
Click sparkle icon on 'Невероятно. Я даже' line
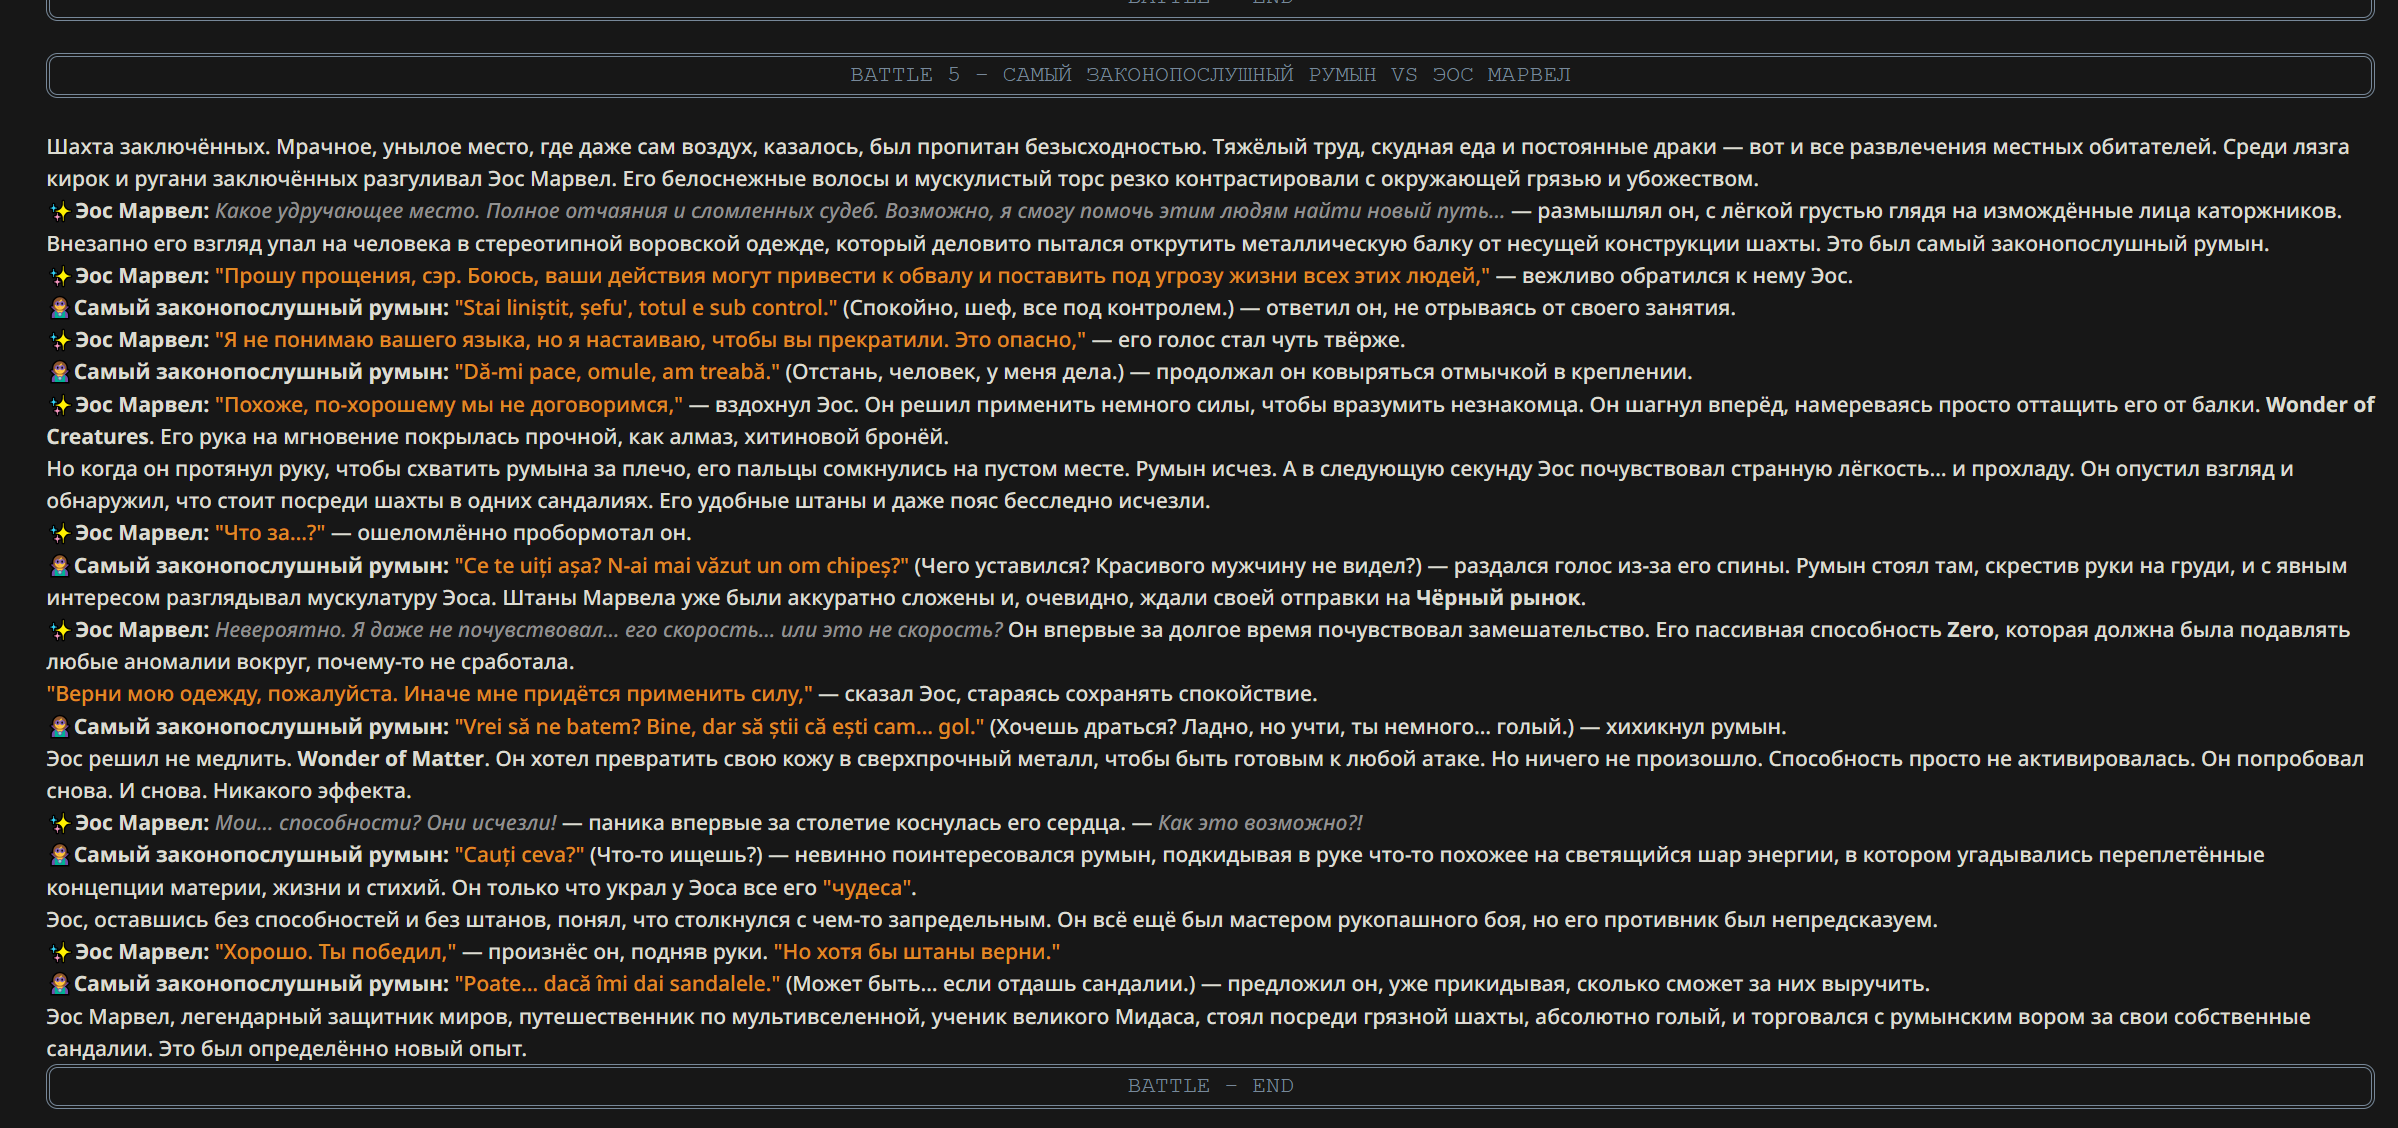tap(60, 631)
